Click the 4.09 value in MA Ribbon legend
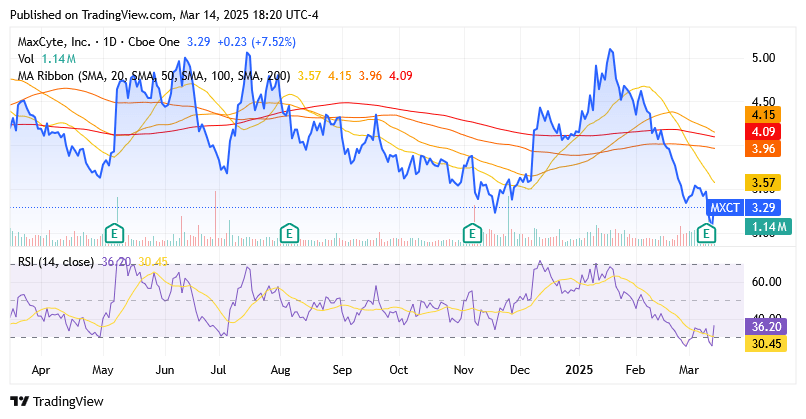Screen dimensions: 806x419 [x=401, y=76]
